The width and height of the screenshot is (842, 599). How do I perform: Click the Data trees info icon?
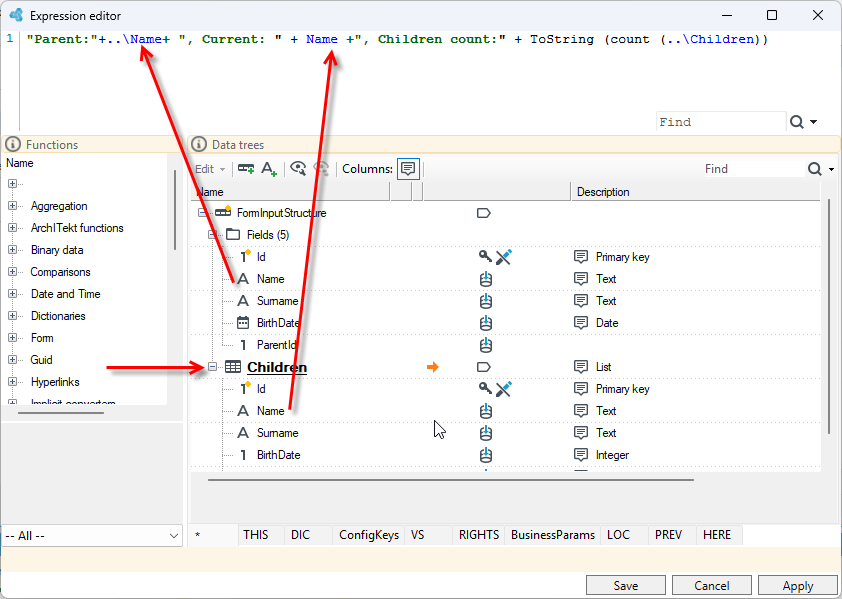(199, 145)
